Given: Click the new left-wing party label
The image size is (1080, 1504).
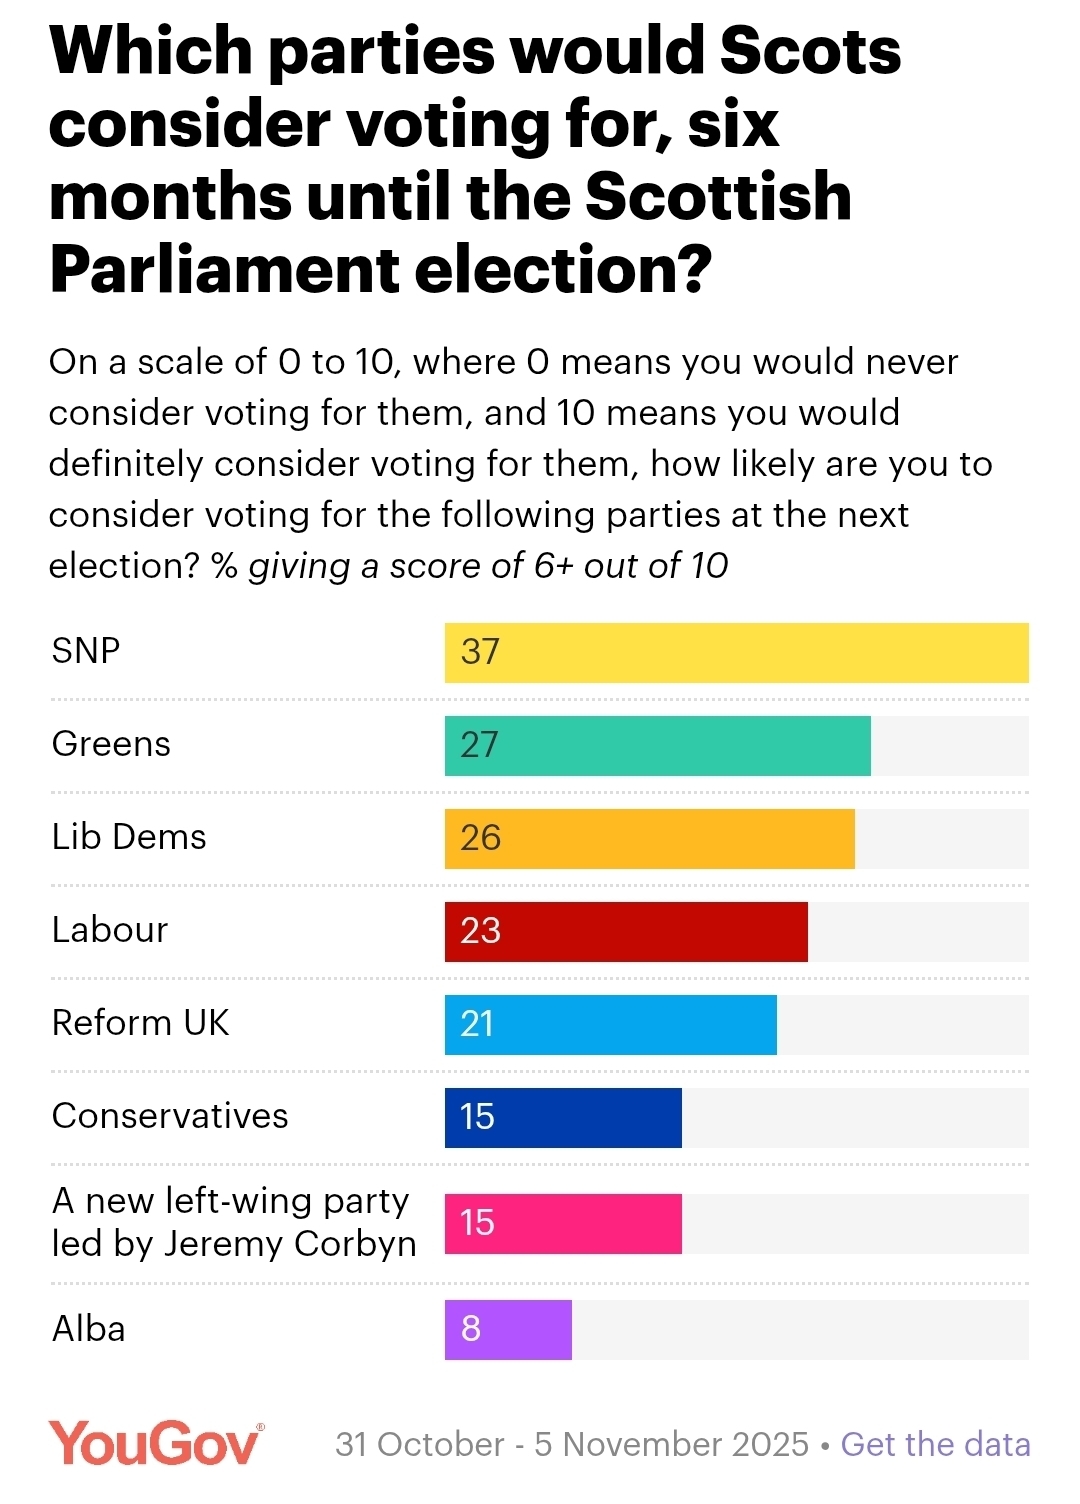Looking at the screenshot, I should click(x=234, y=1222).
